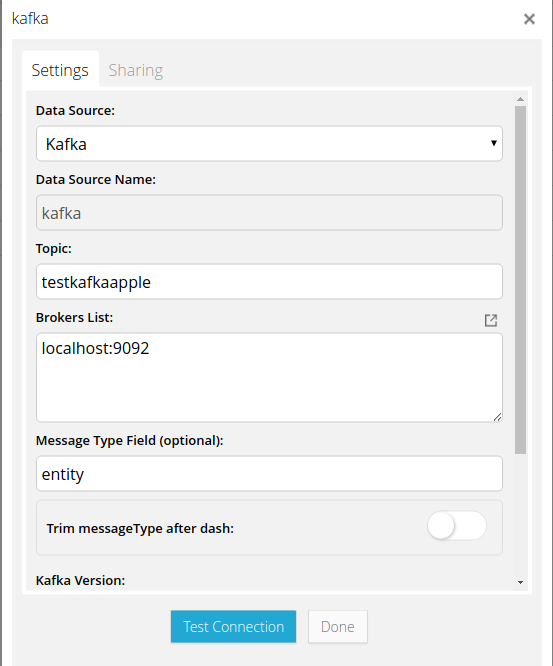Select the Settings tab
The width and height of the screenshot is (553, 666).
[x=60, y=70]
